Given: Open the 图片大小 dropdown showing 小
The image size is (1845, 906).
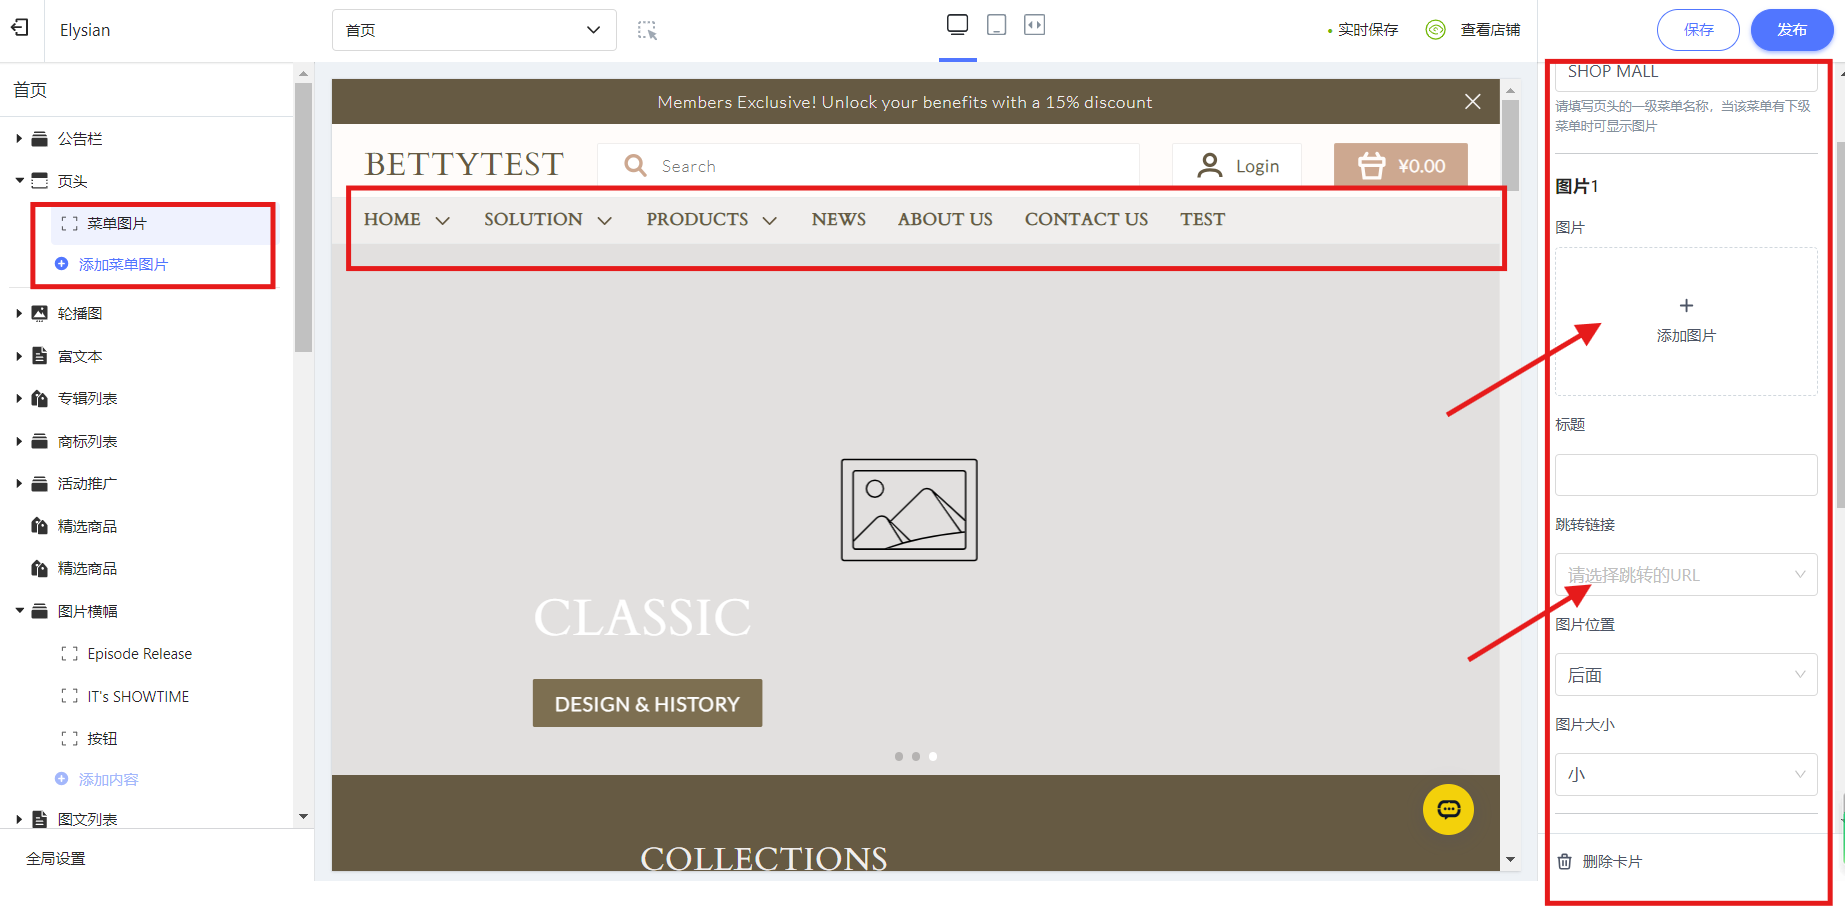Looking at the screenshot, I should [1685, 775].
